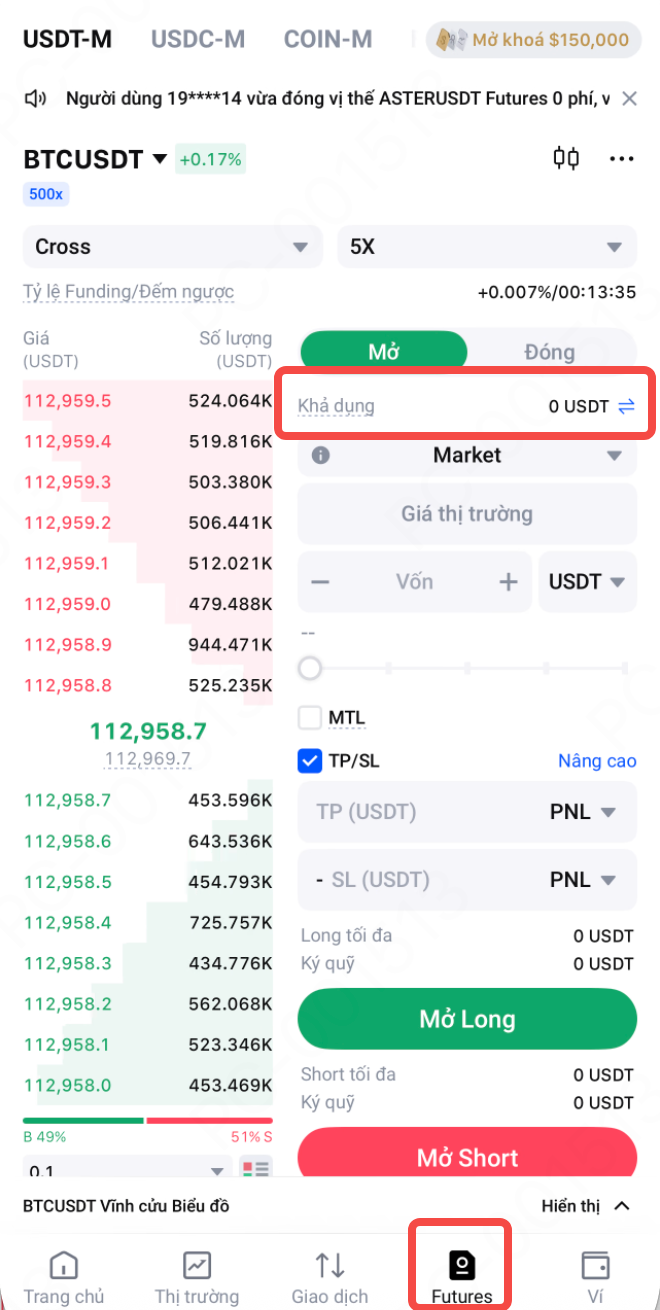Click the position size slider handle
The image size is (660, 1310).
coord(311,668)
